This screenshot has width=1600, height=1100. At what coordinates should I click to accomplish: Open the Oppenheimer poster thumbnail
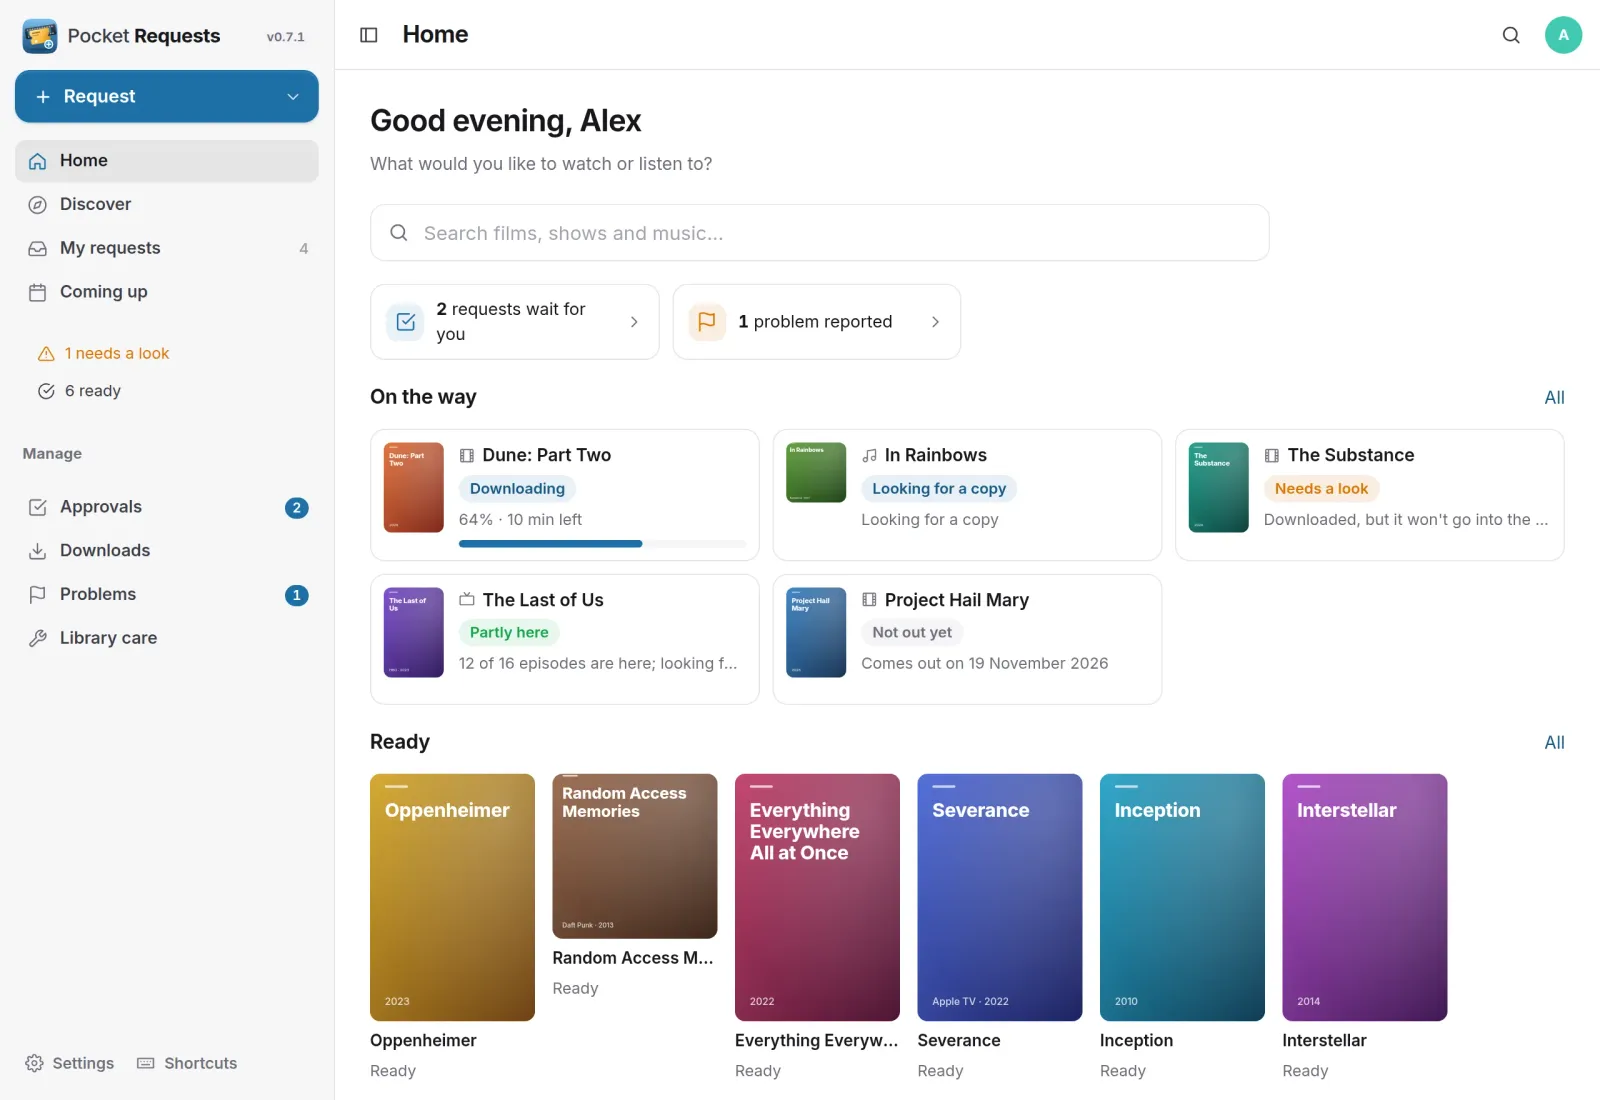452,897
